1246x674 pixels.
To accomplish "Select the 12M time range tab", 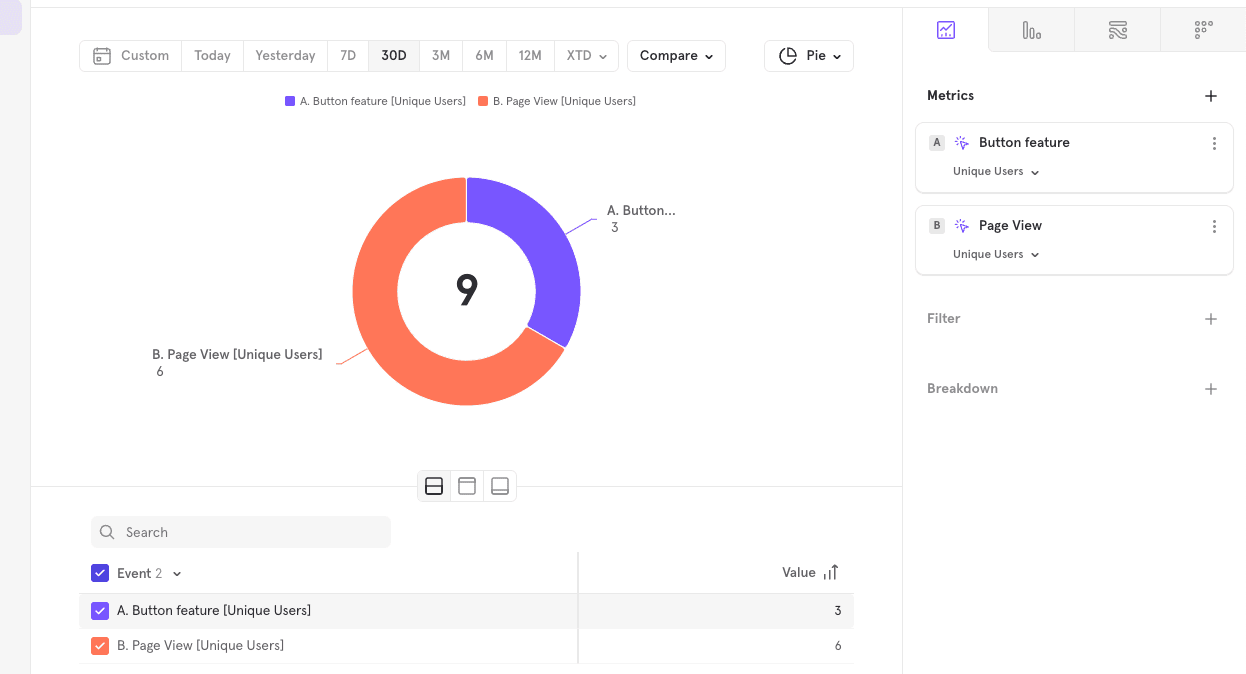I will tap(530, 56).
